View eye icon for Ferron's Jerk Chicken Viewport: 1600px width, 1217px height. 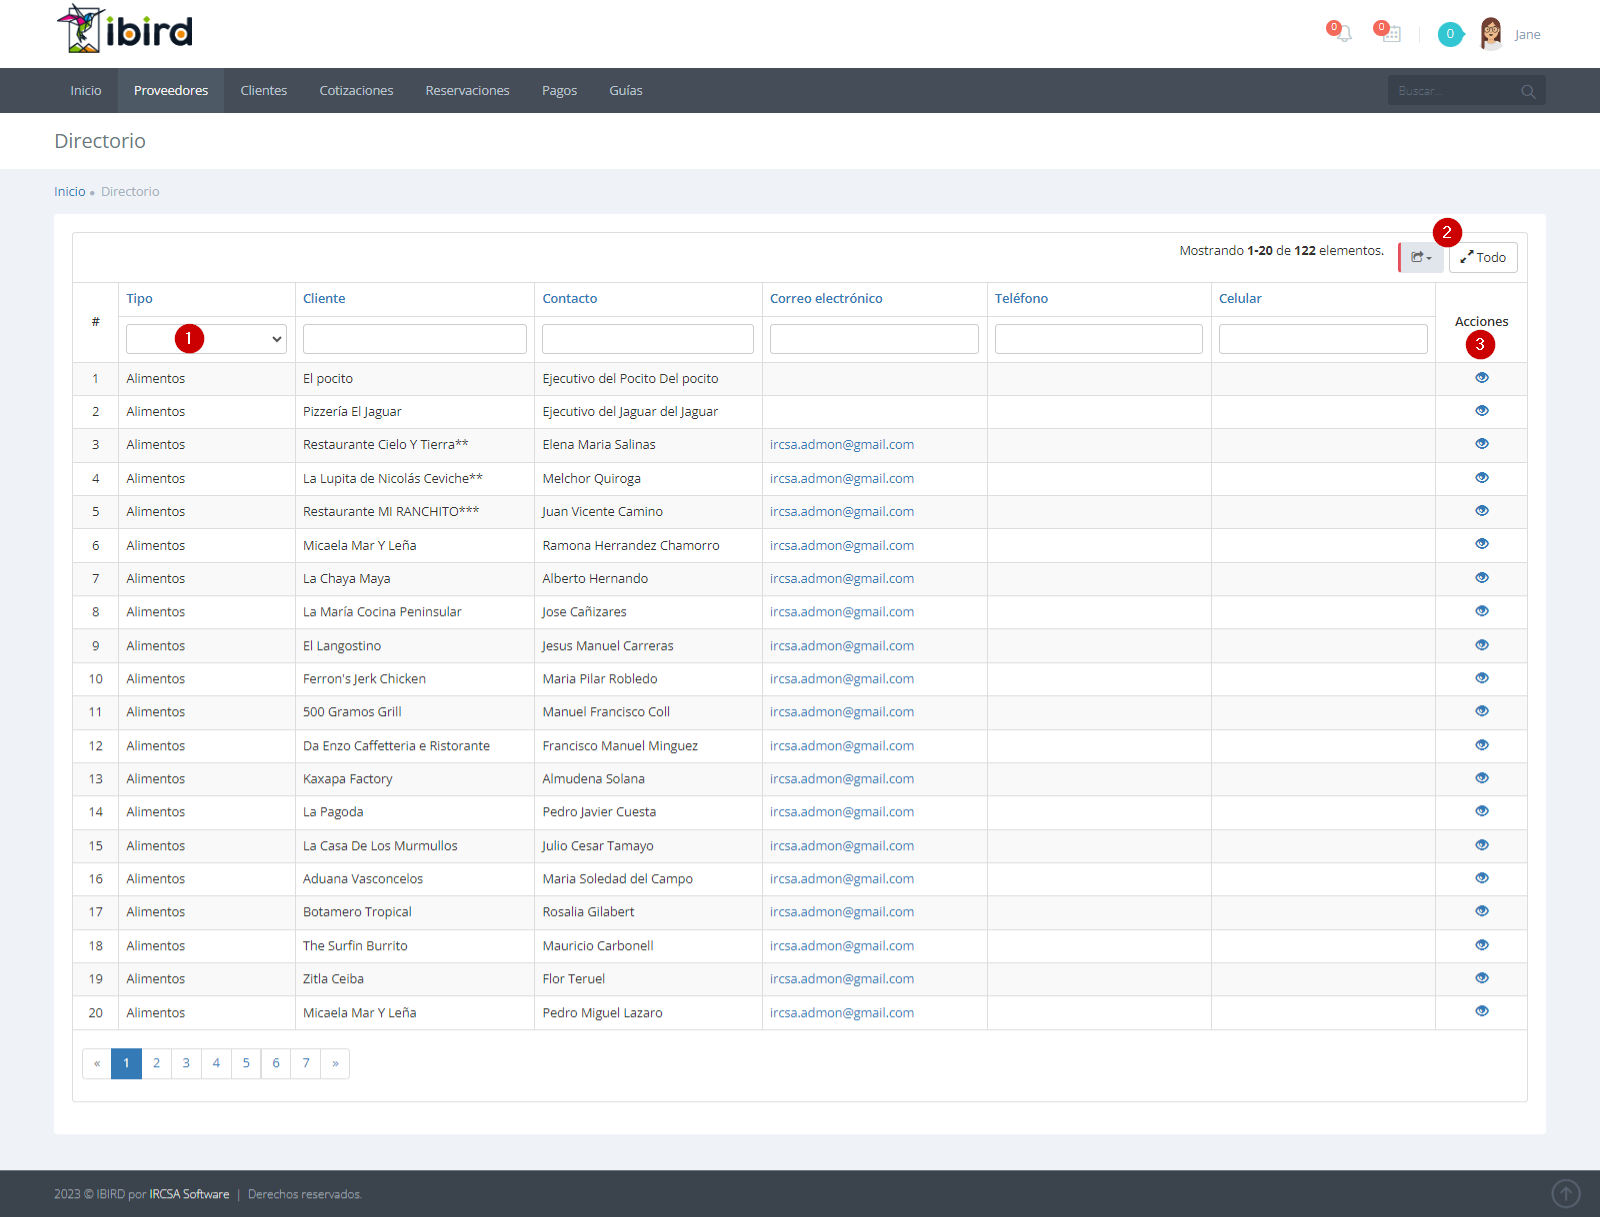pyautogui.click(x=1482, y=678)
